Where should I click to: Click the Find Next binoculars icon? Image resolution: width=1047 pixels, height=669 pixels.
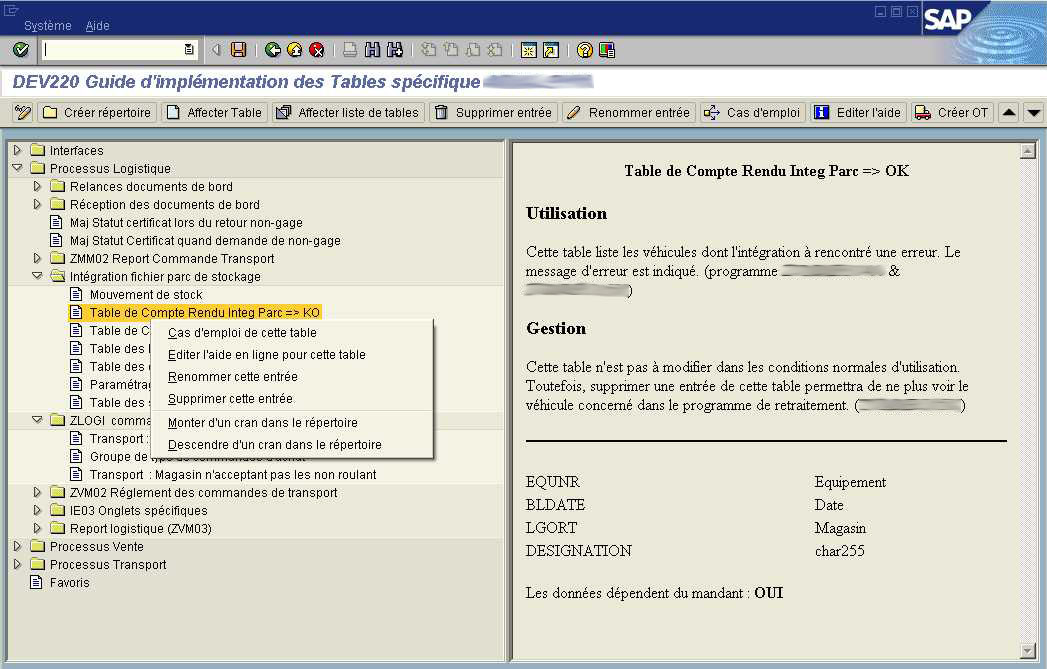[x=395, y=50]
